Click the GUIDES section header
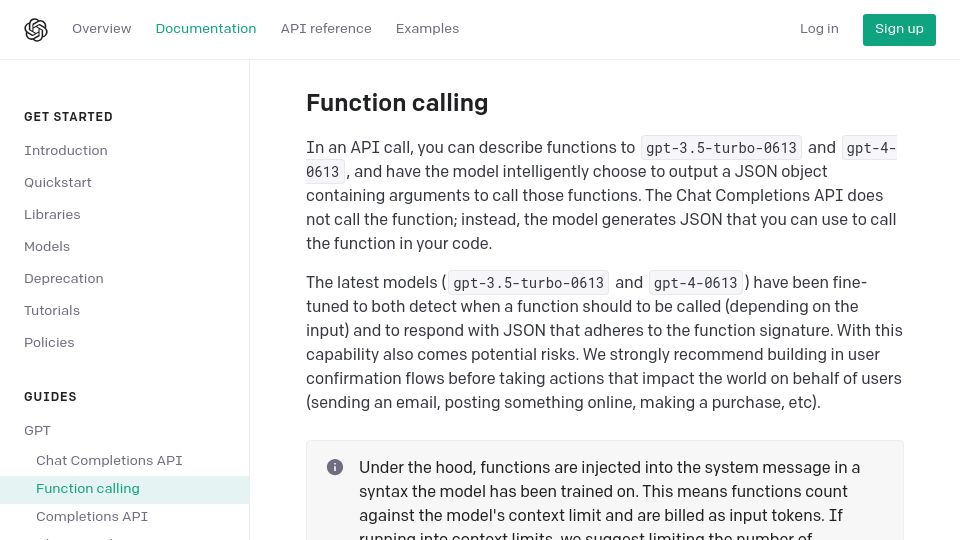 pyautogui.click(x=50, y=397)
